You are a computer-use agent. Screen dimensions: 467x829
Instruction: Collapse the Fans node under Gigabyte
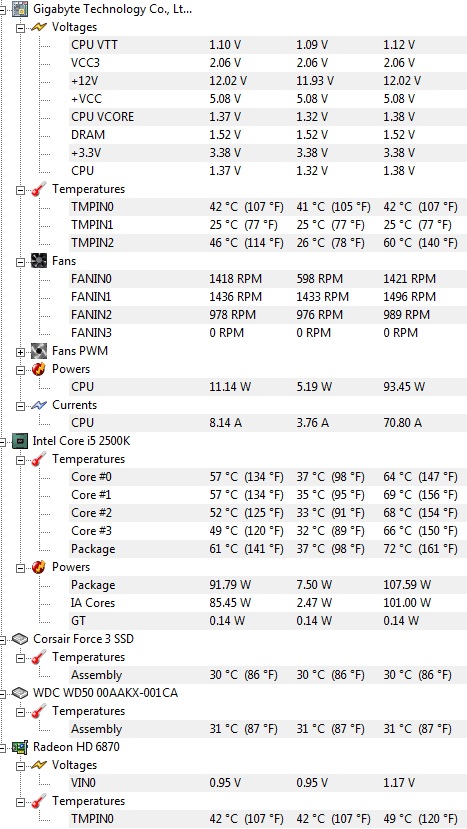coord(20,262)
